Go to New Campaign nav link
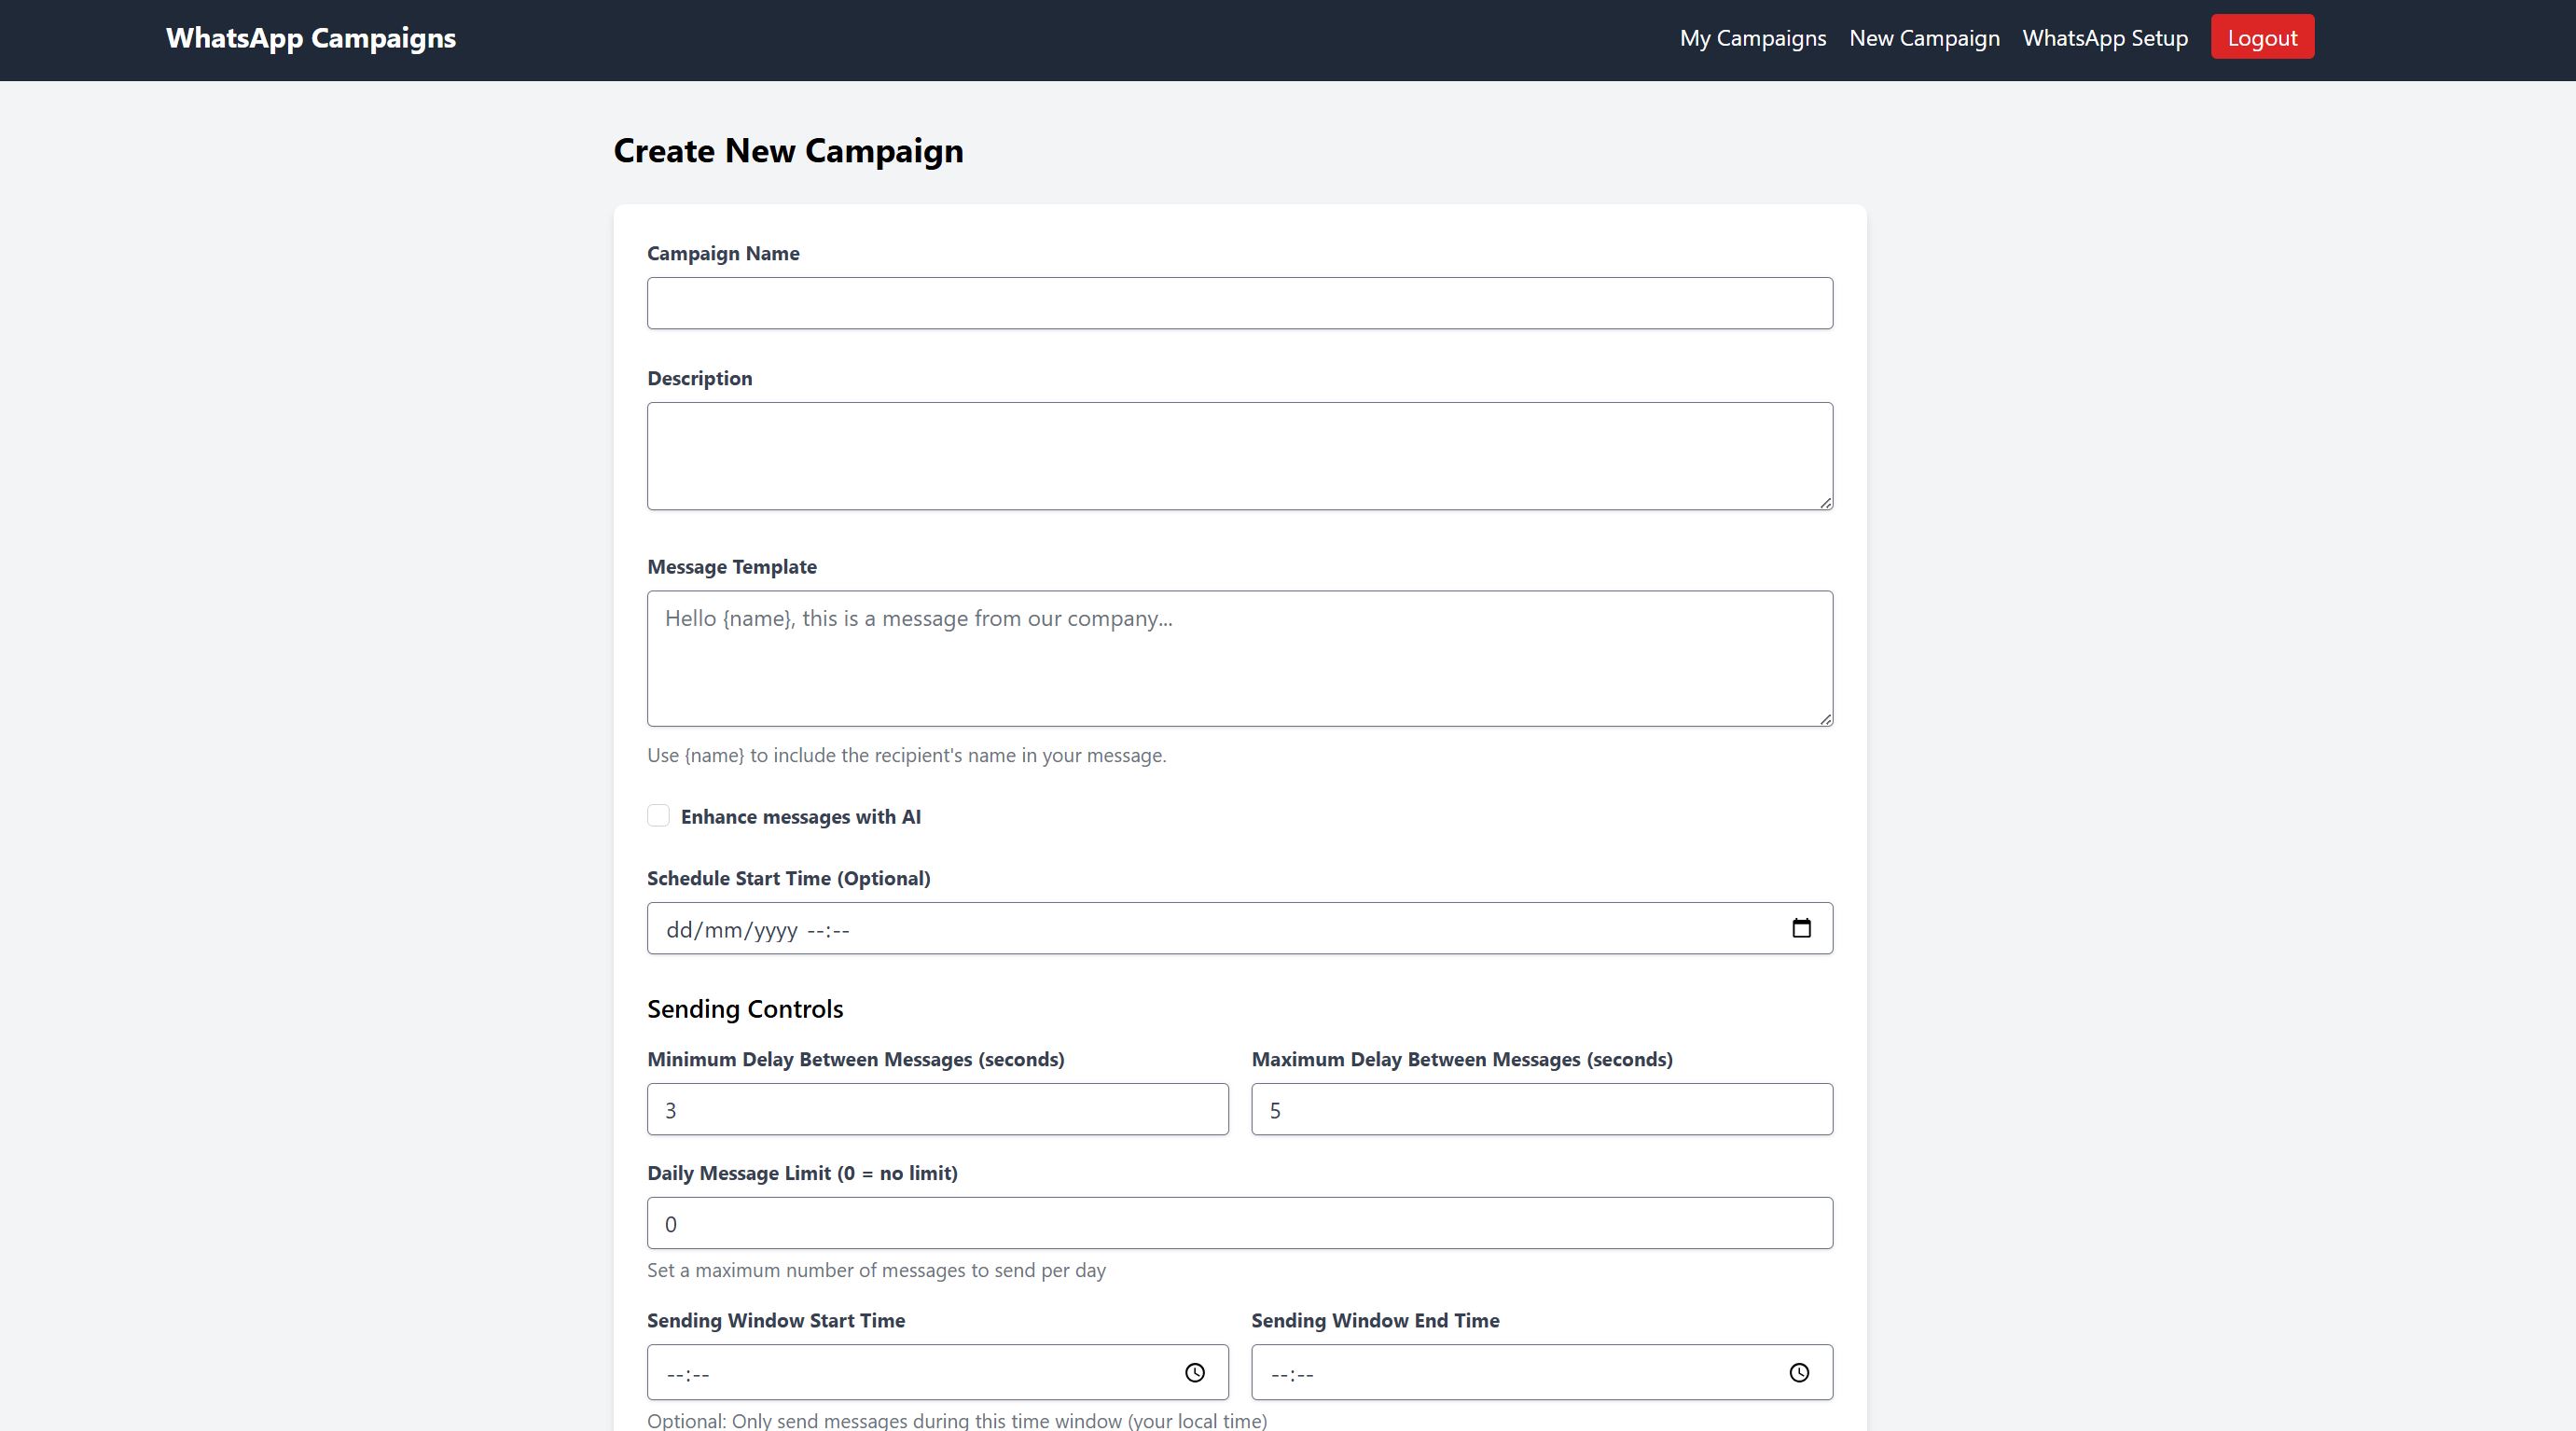The width and height of the screenshot is (2576, 1431). 1924,38
